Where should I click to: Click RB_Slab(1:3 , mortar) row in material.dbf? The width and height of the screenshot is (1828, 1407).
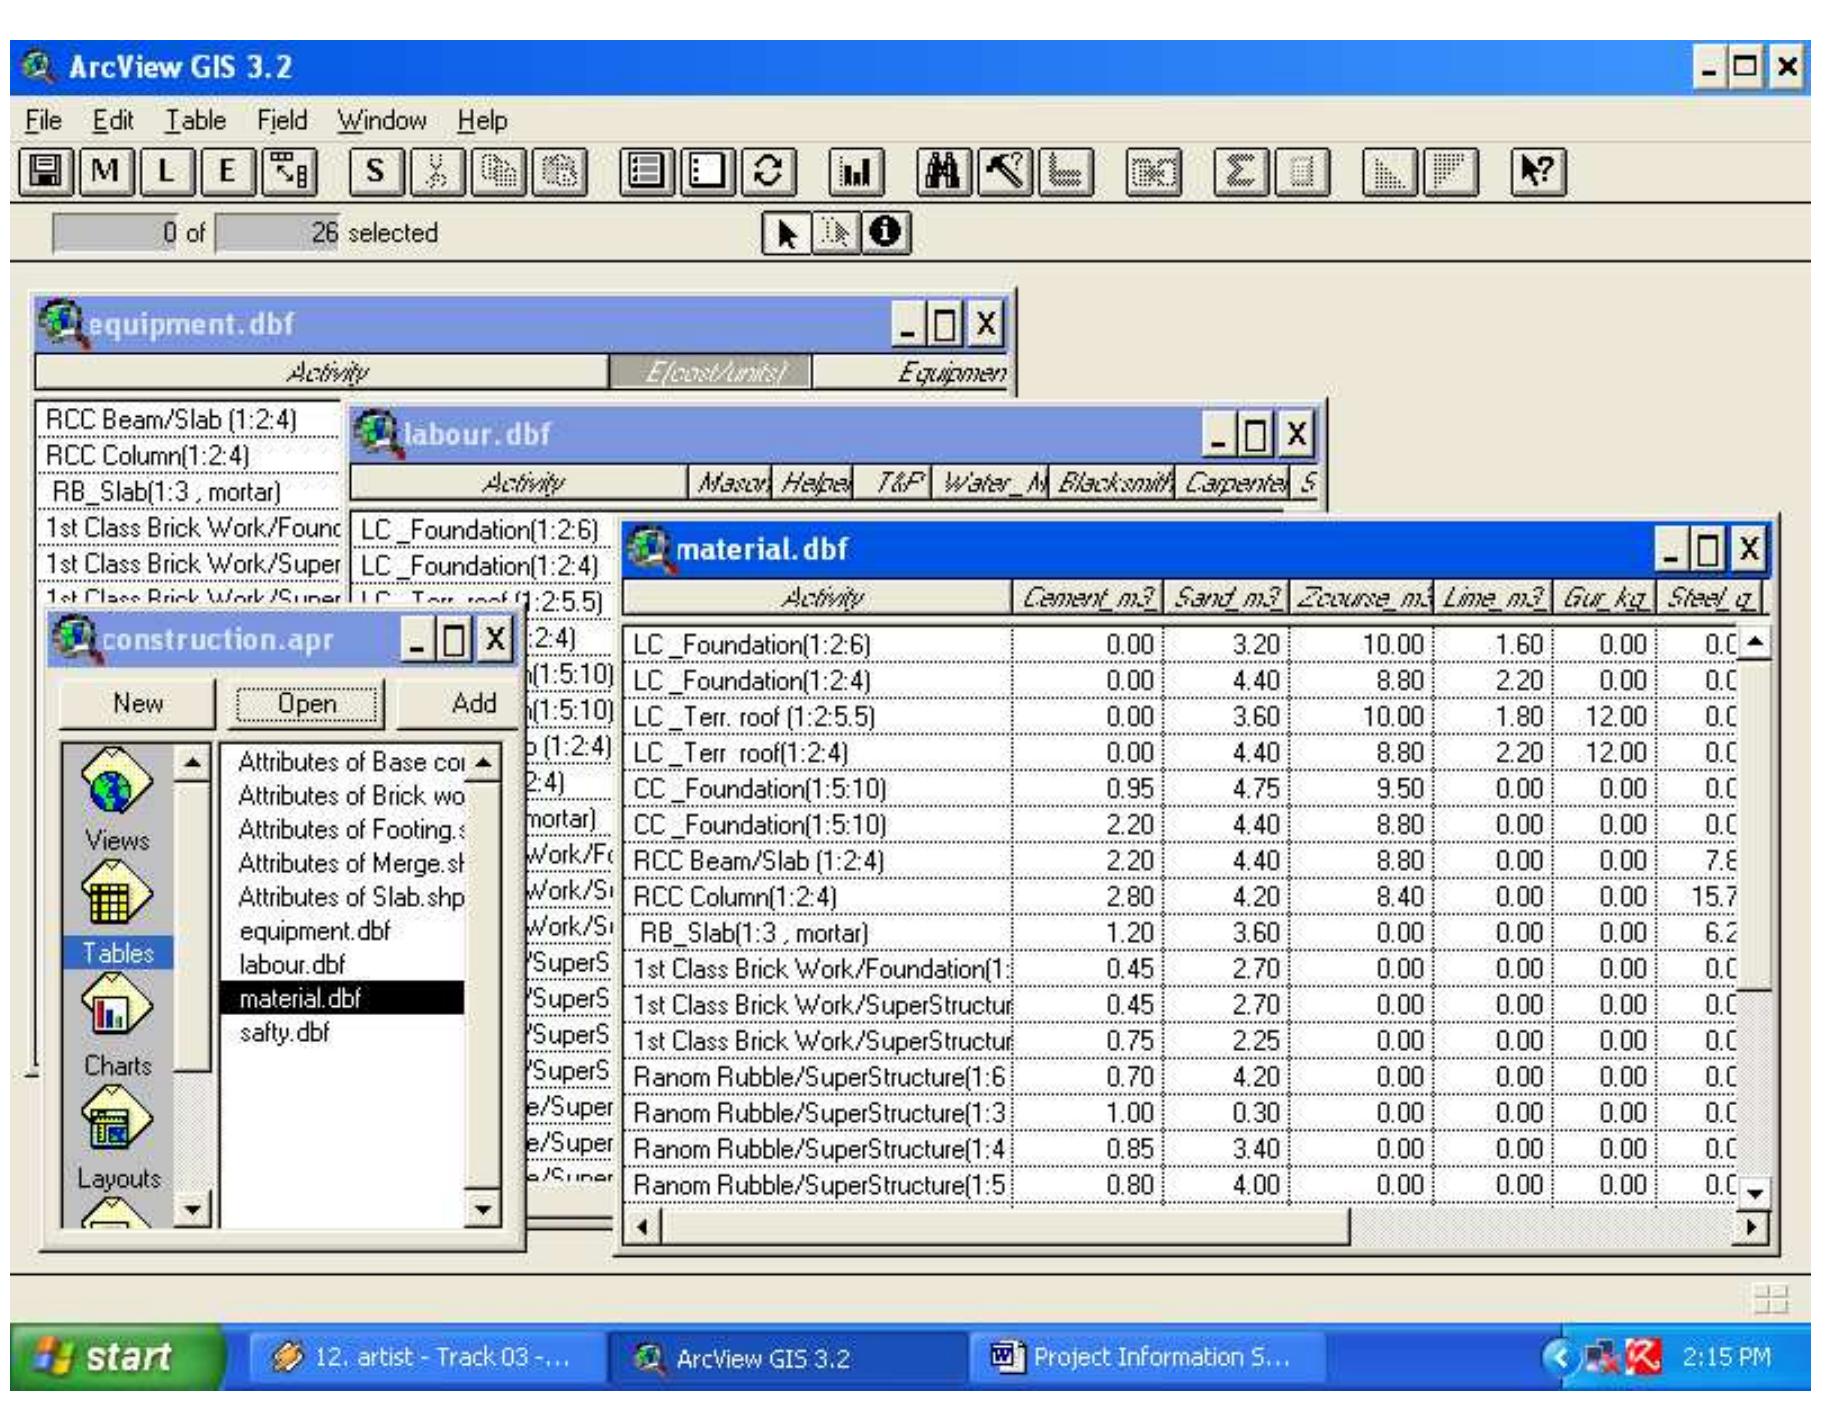(1178, 933)
